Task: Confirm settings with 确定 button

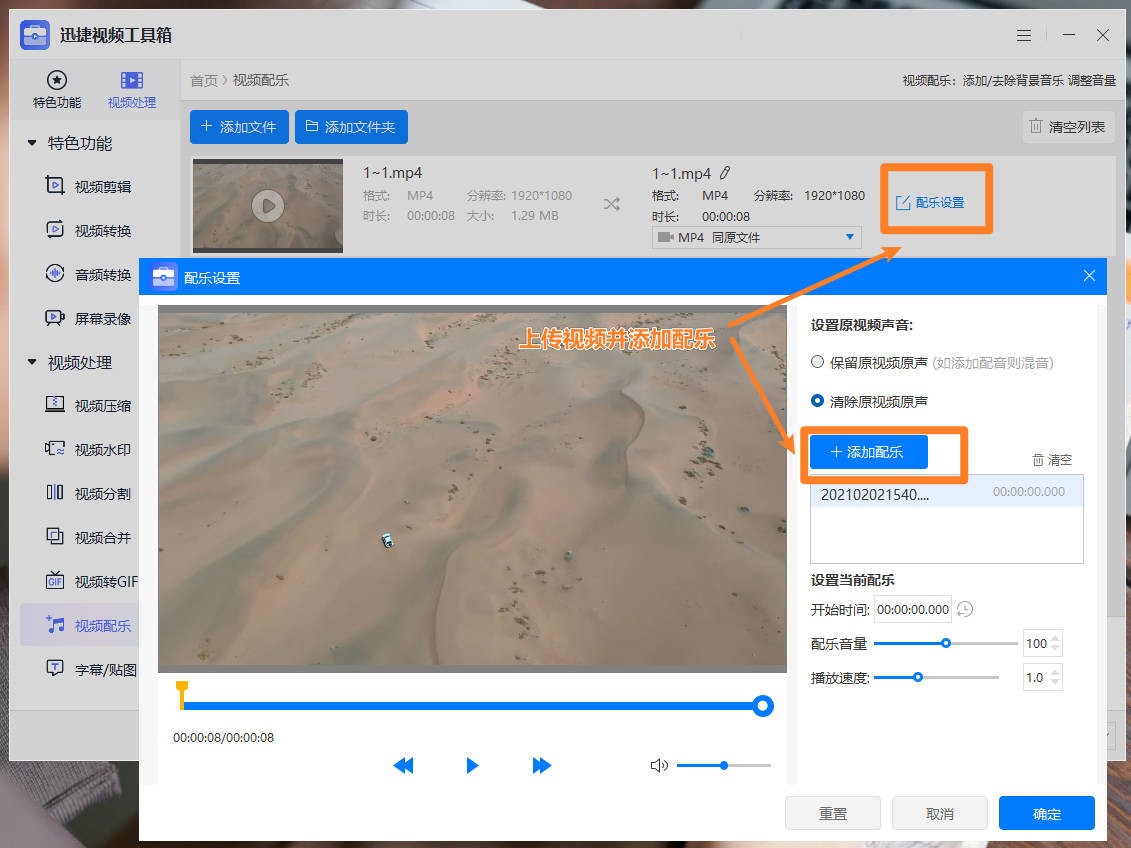Action: pyautogui.click(x=1046, y=813)
